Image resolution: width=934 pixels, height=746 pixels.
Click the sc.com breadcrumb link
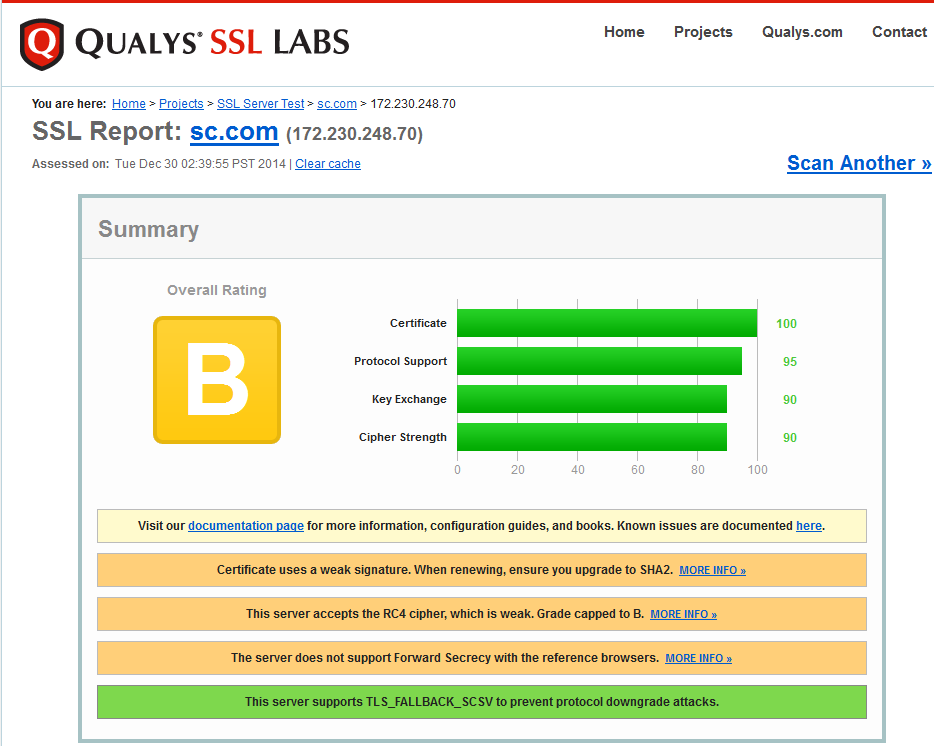pos(337,104)
